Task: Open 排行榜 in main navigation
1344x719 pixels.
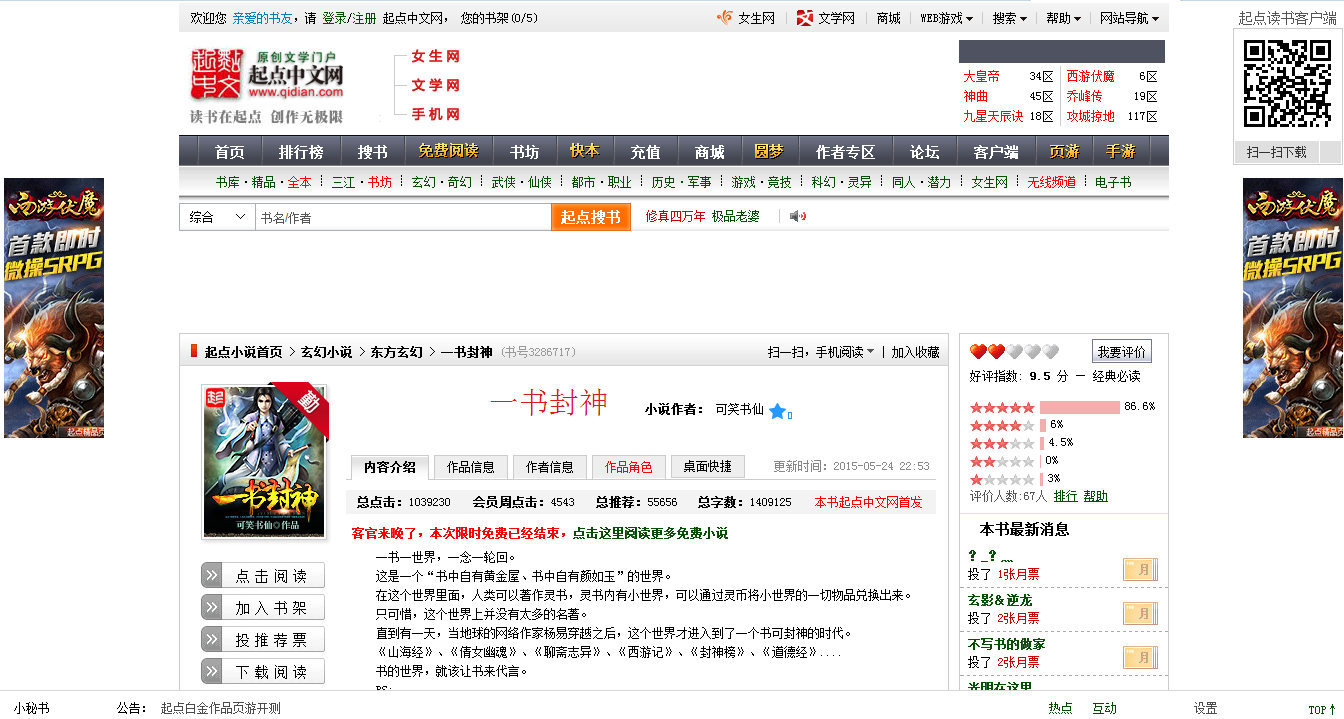Action: point(301,152)
